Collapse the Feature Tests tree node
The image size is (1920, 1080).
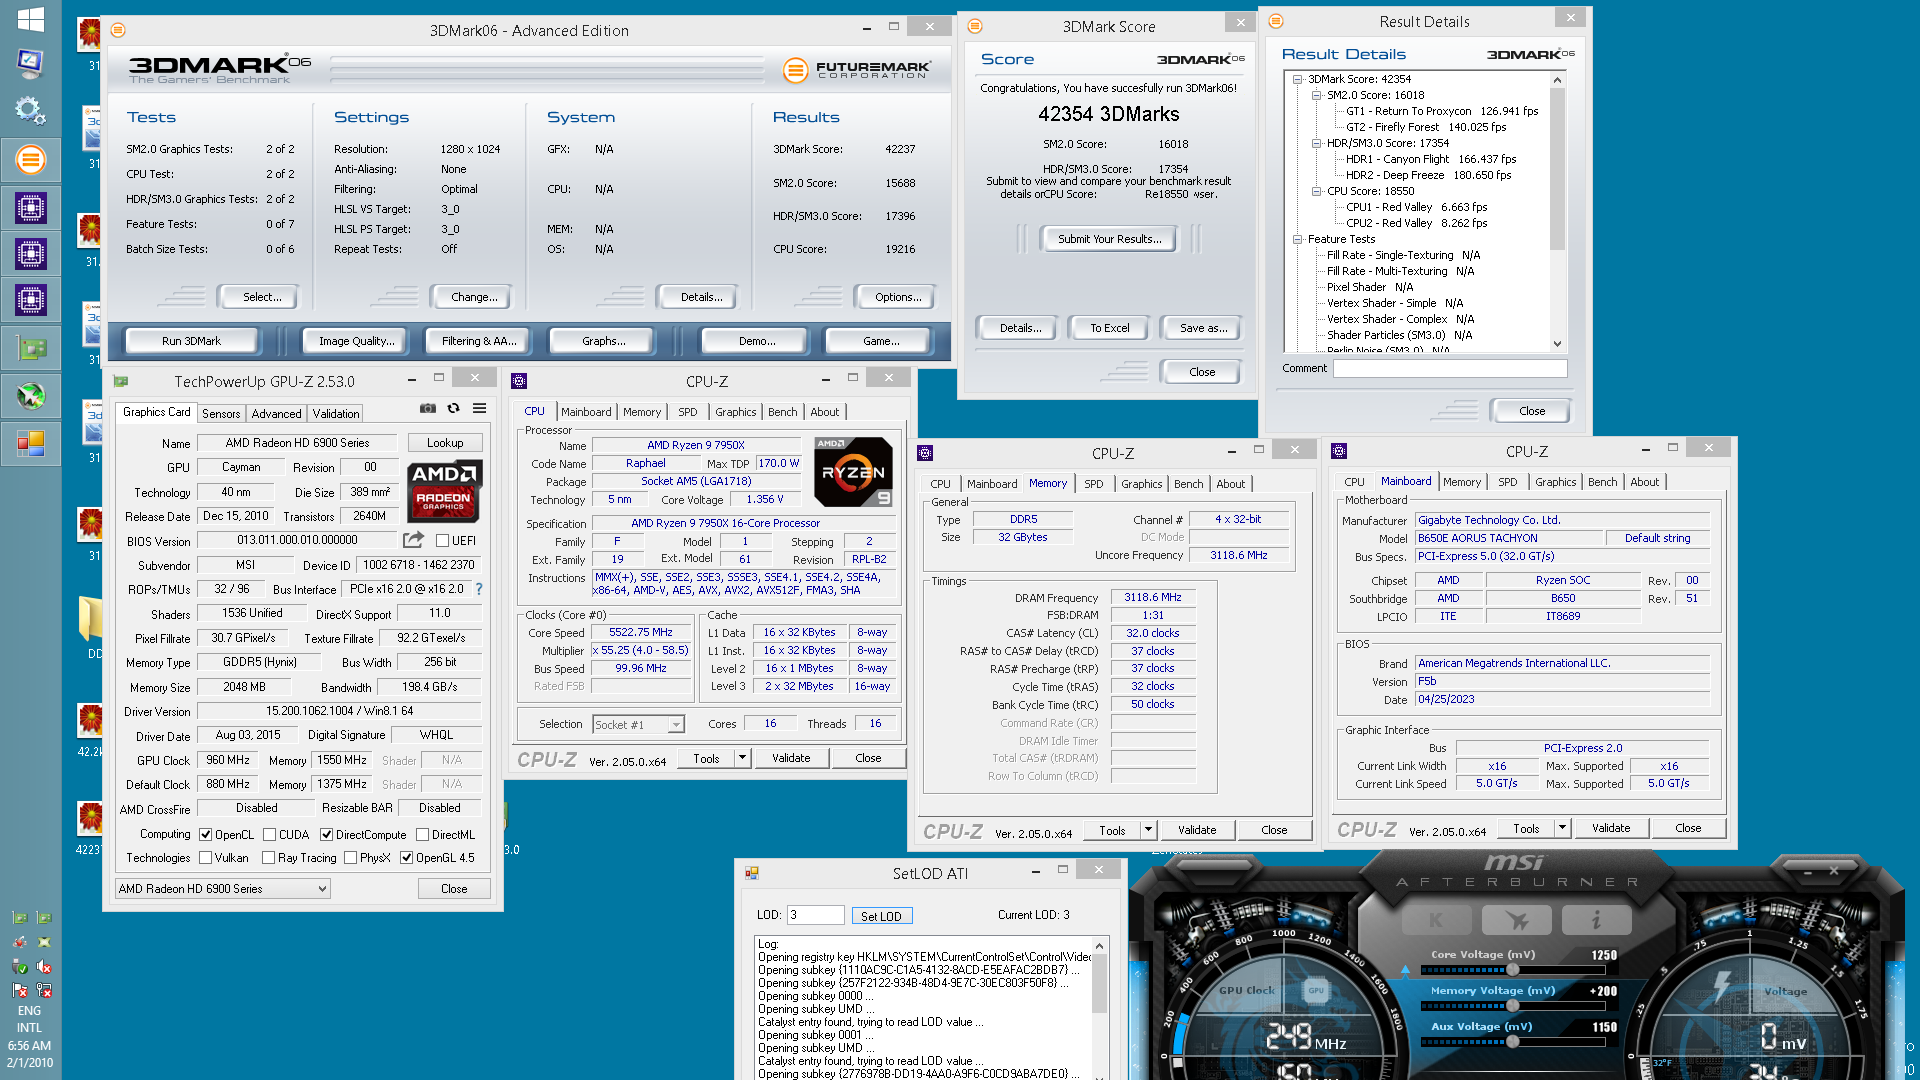[1297, 239]
